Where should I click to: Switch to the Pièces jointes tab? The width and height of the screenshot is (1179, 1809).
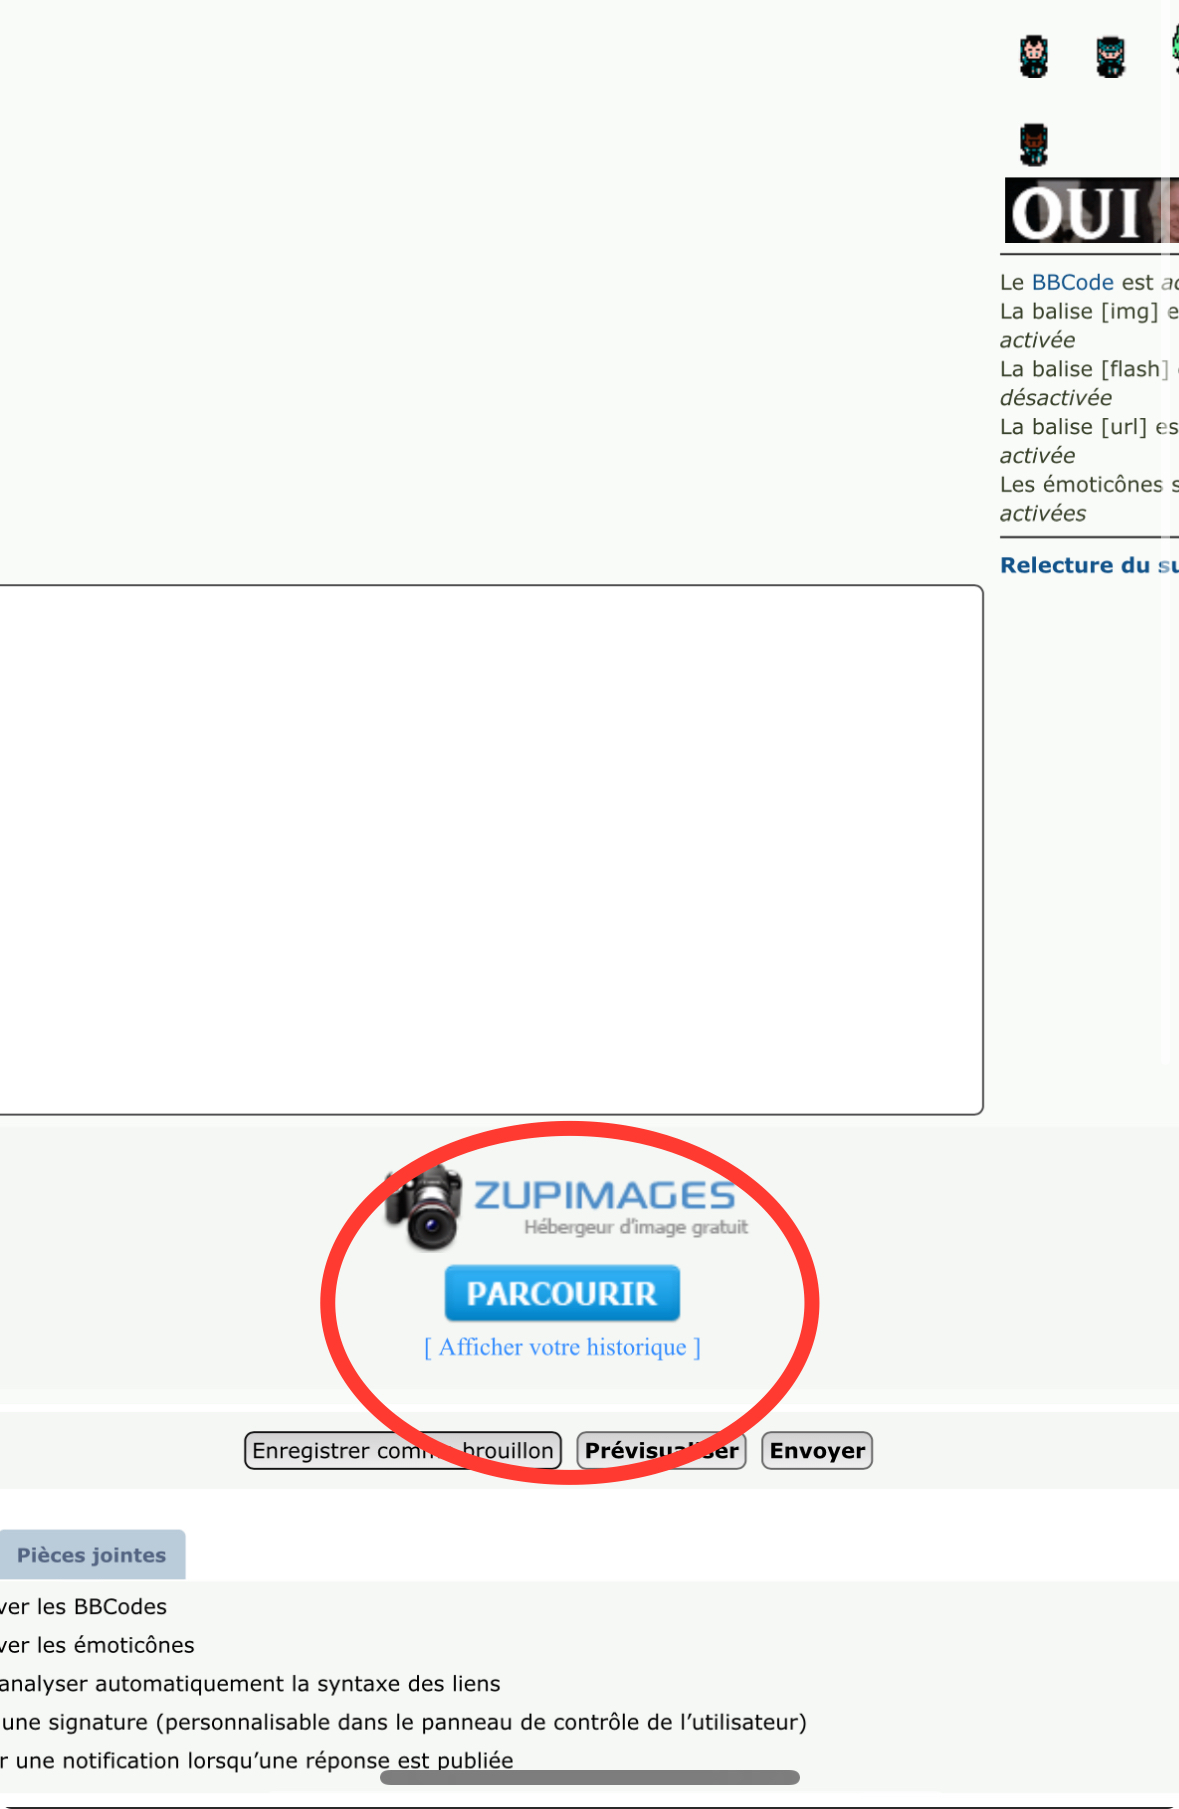pos(92,1555)
